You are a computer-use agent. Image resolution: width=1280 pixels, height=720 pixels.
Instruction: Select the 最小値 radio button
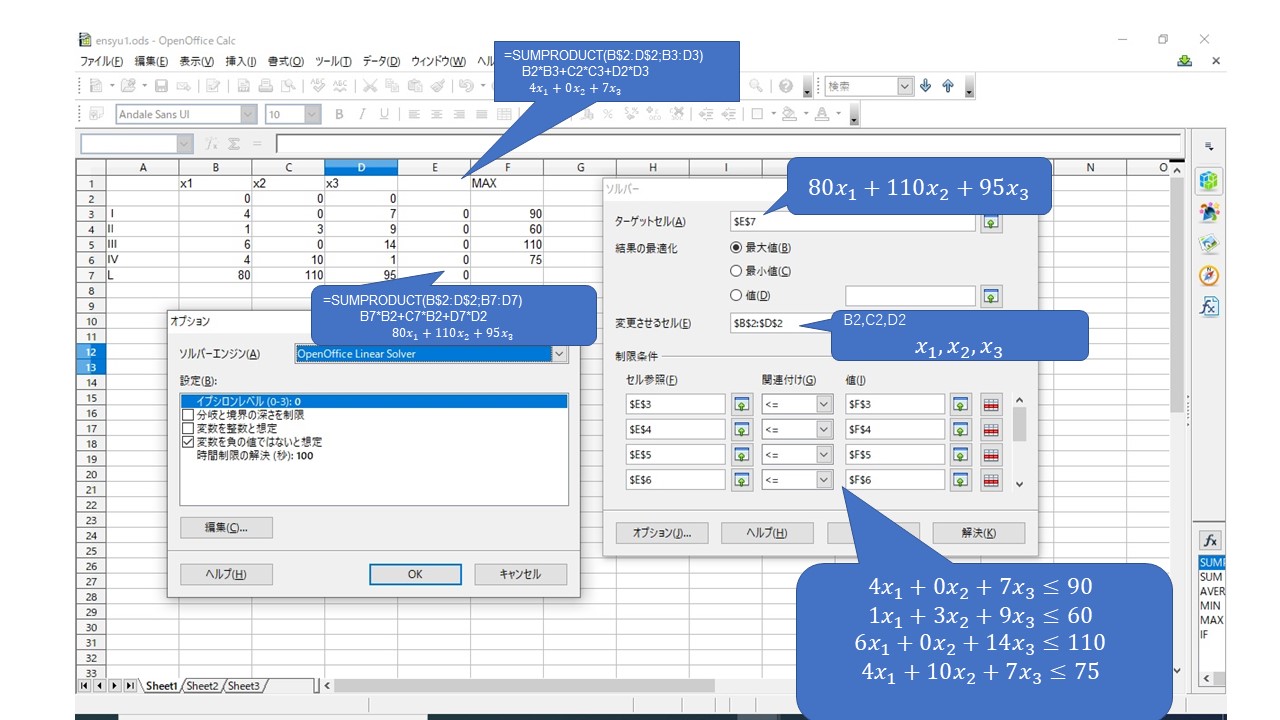[x=736, y=271]
